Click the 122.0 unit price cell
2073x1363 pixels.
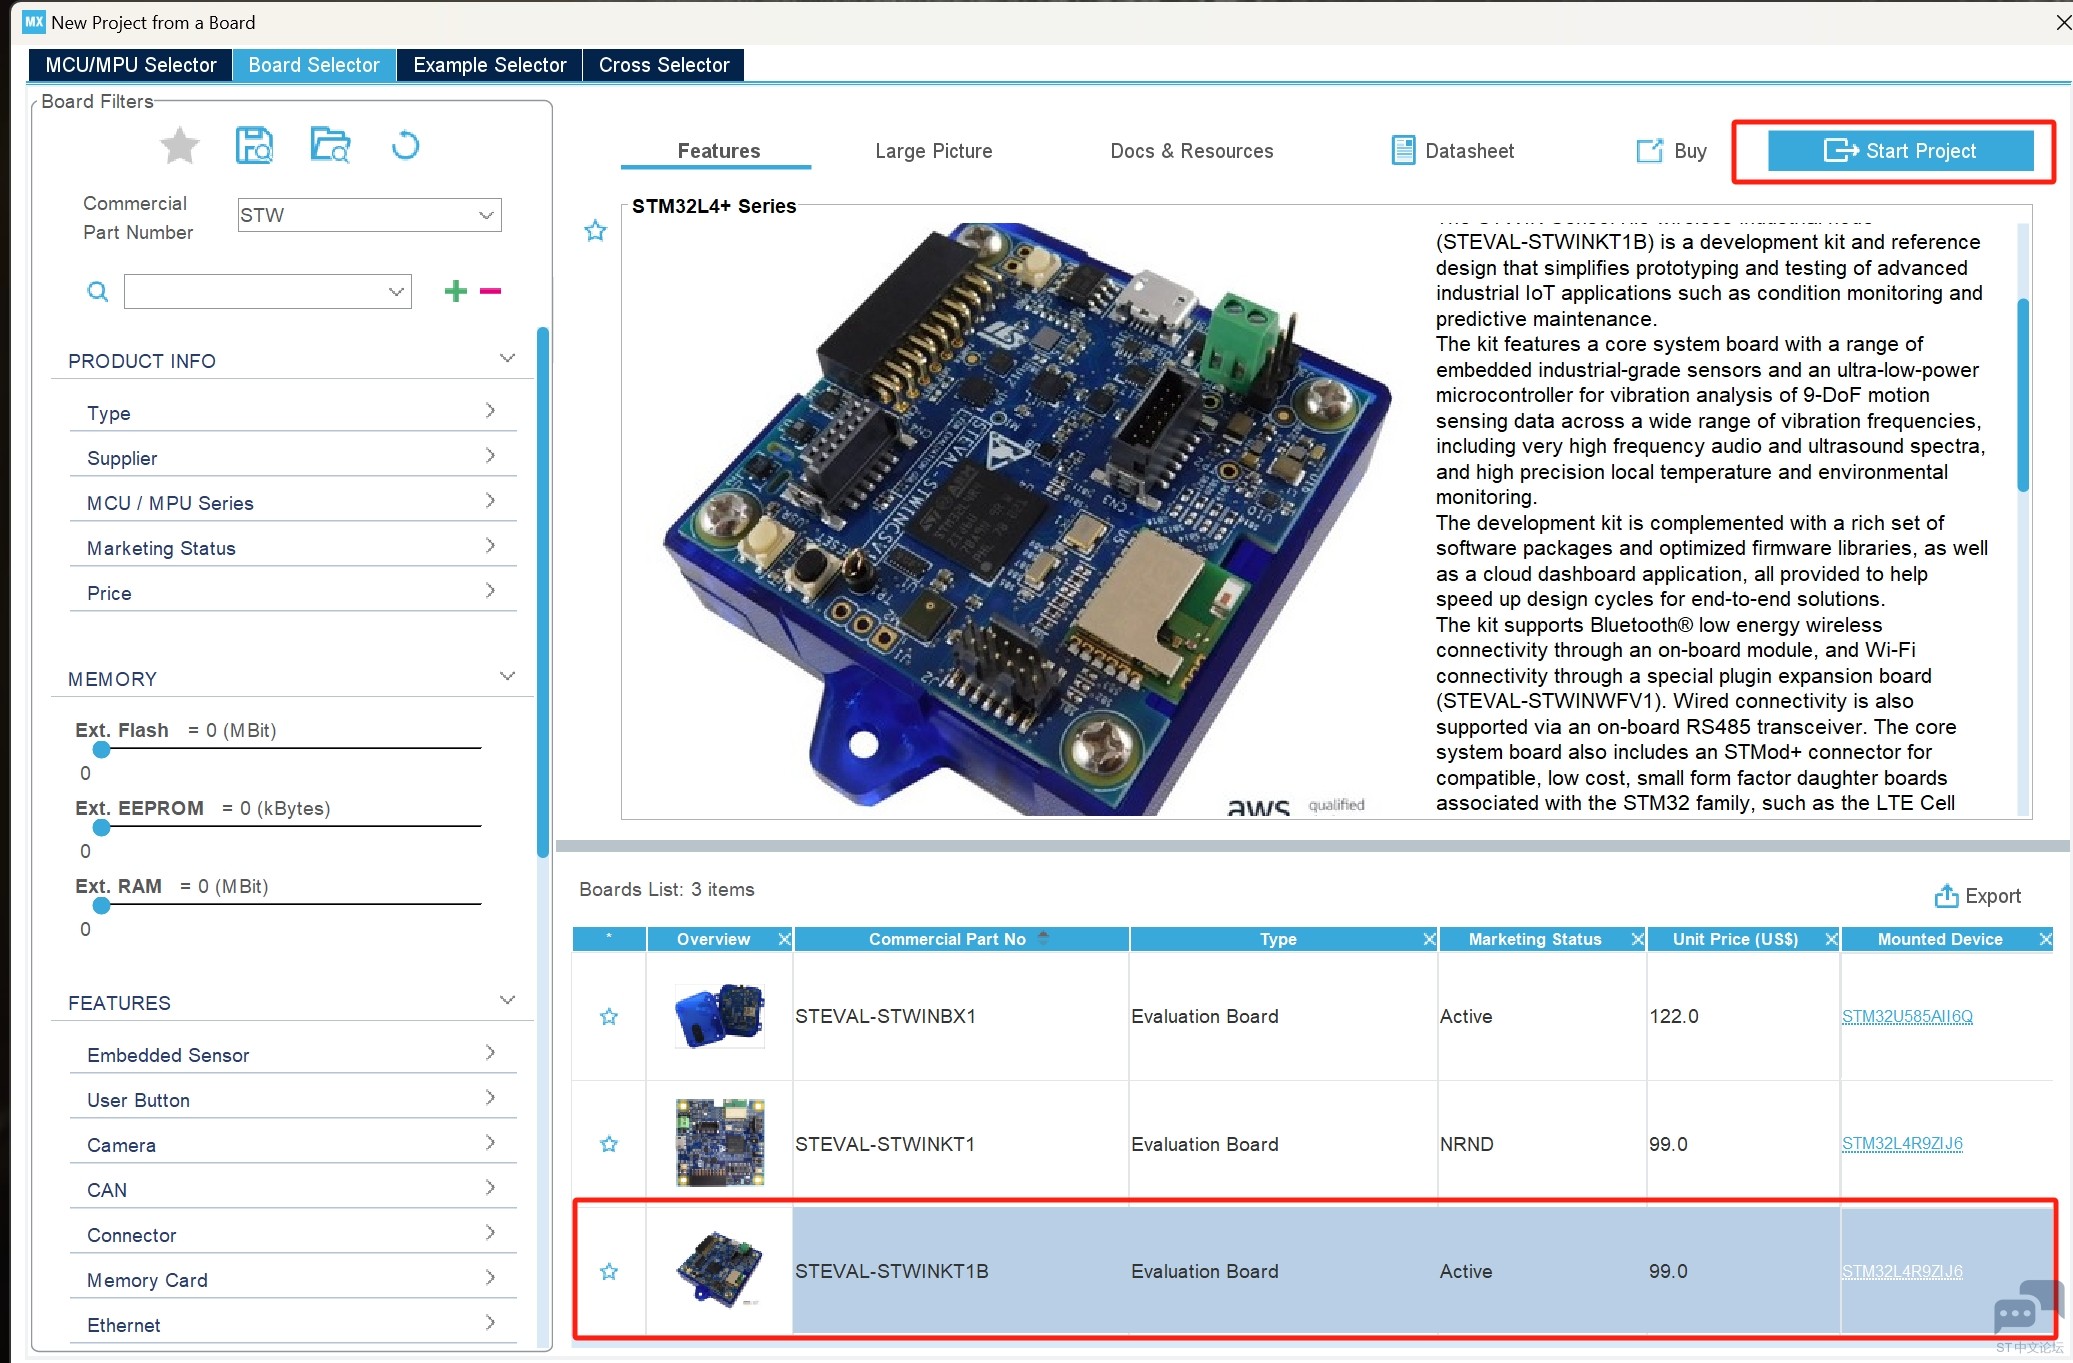pos(1743,1017)
